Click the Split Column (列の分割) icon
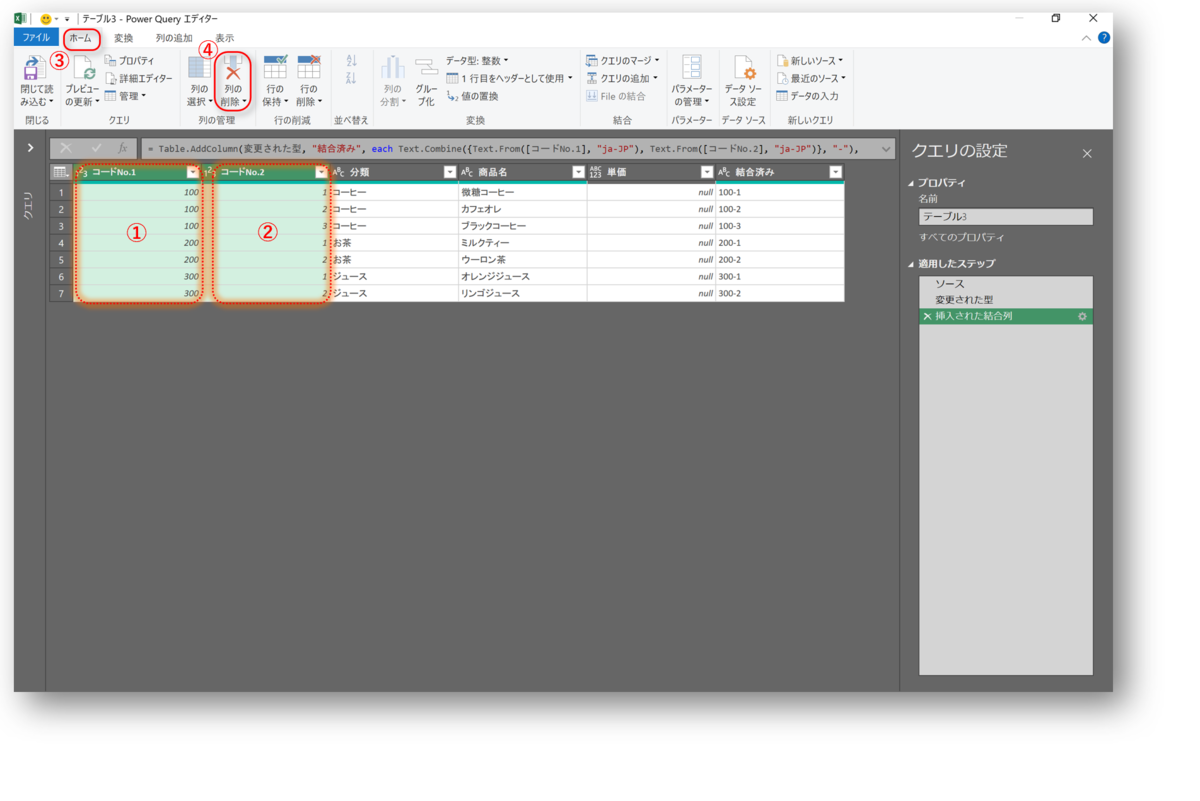The height and width of the screenshot is (801, 1200). [x=392, y=67]
